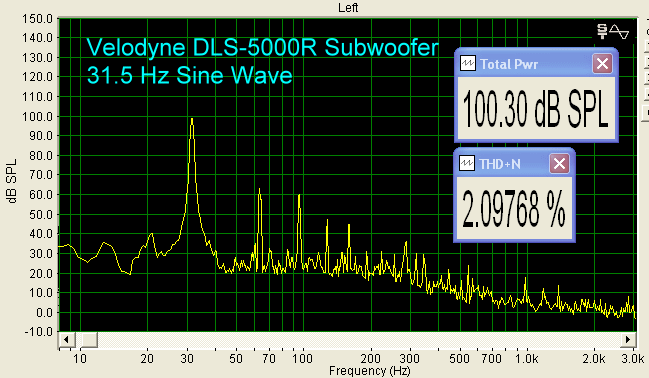Click the 100.30 dB SPL reading
Image resolution: width=649 pixels, height=378 pixels.
click(536, 108)
